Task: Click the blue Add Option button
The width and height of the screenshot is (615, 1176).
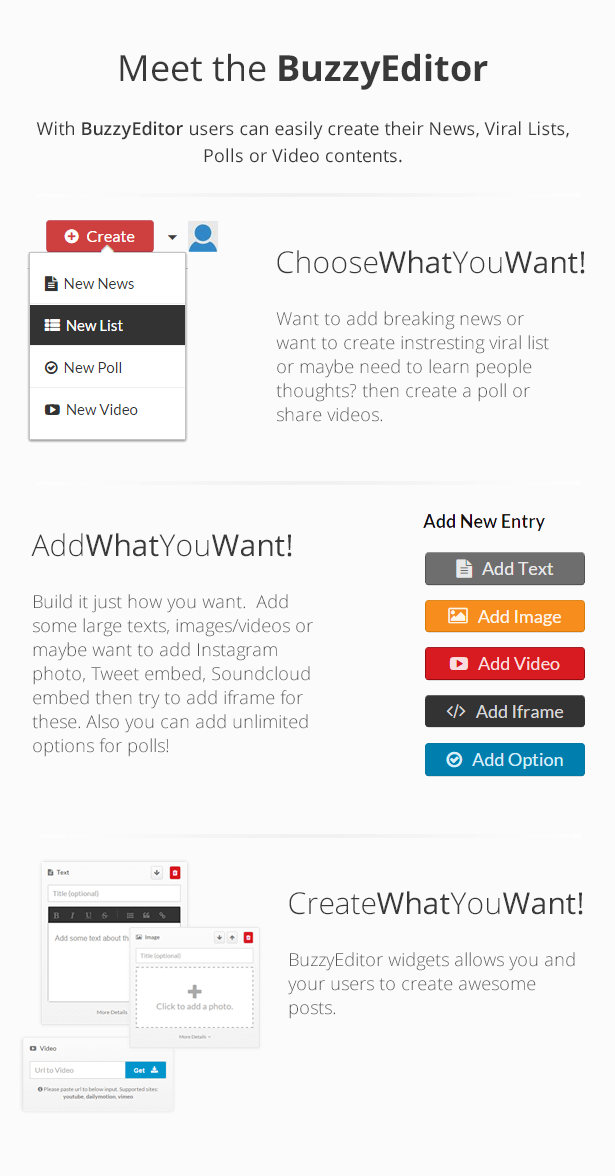Action: (x=504, y=760)
